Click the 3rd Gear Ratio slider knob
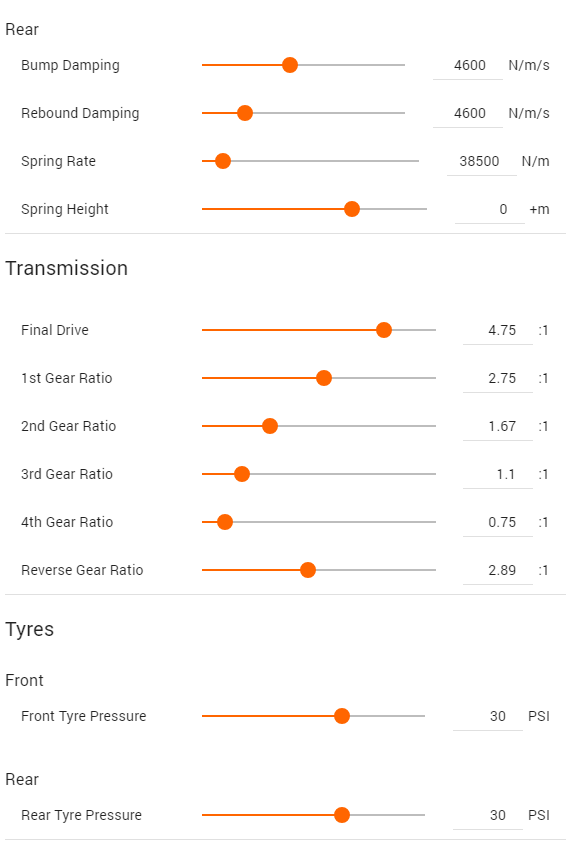The width and height of the screenshot is (573, 849). point(242,474)
